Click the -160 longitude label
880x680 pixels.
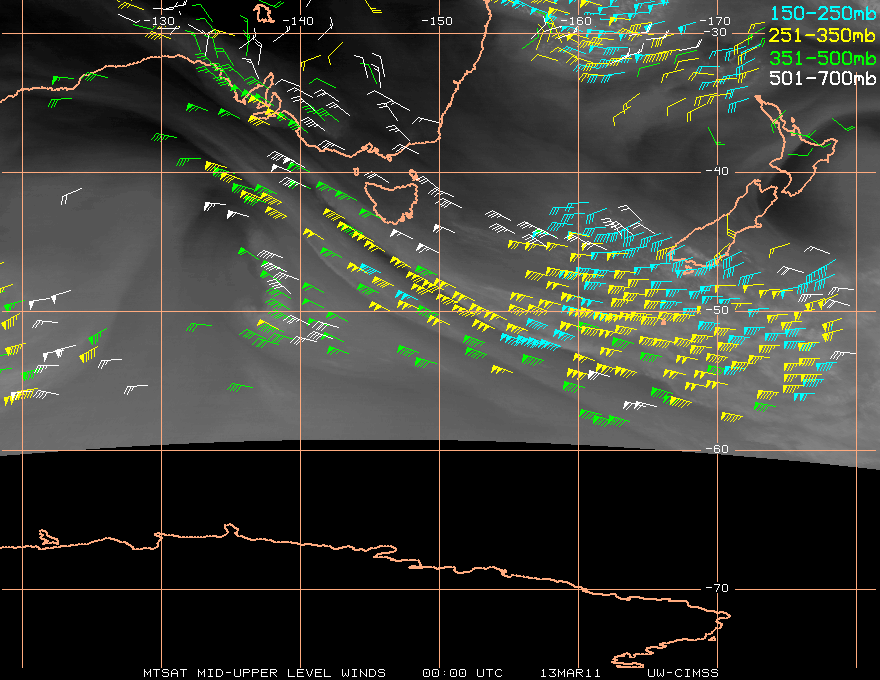pos(576,21)
